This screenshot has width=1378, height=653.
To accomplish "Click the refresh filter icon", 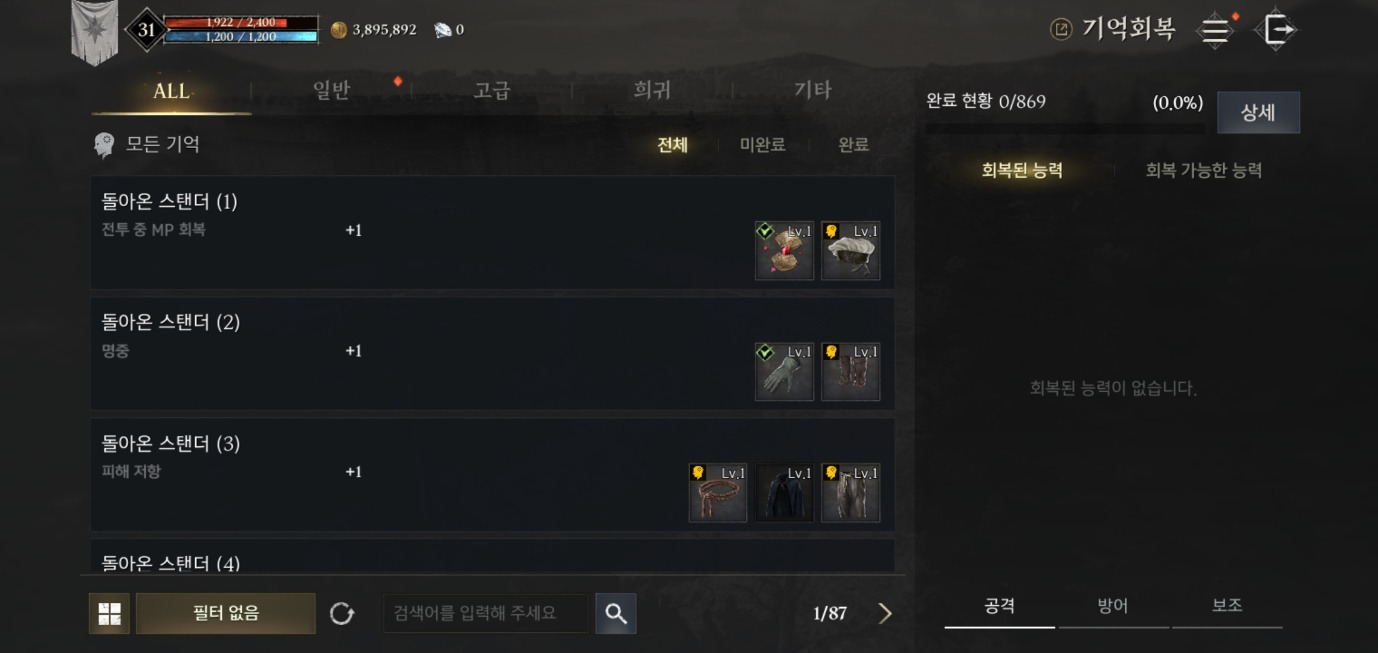I will [342, 613].
